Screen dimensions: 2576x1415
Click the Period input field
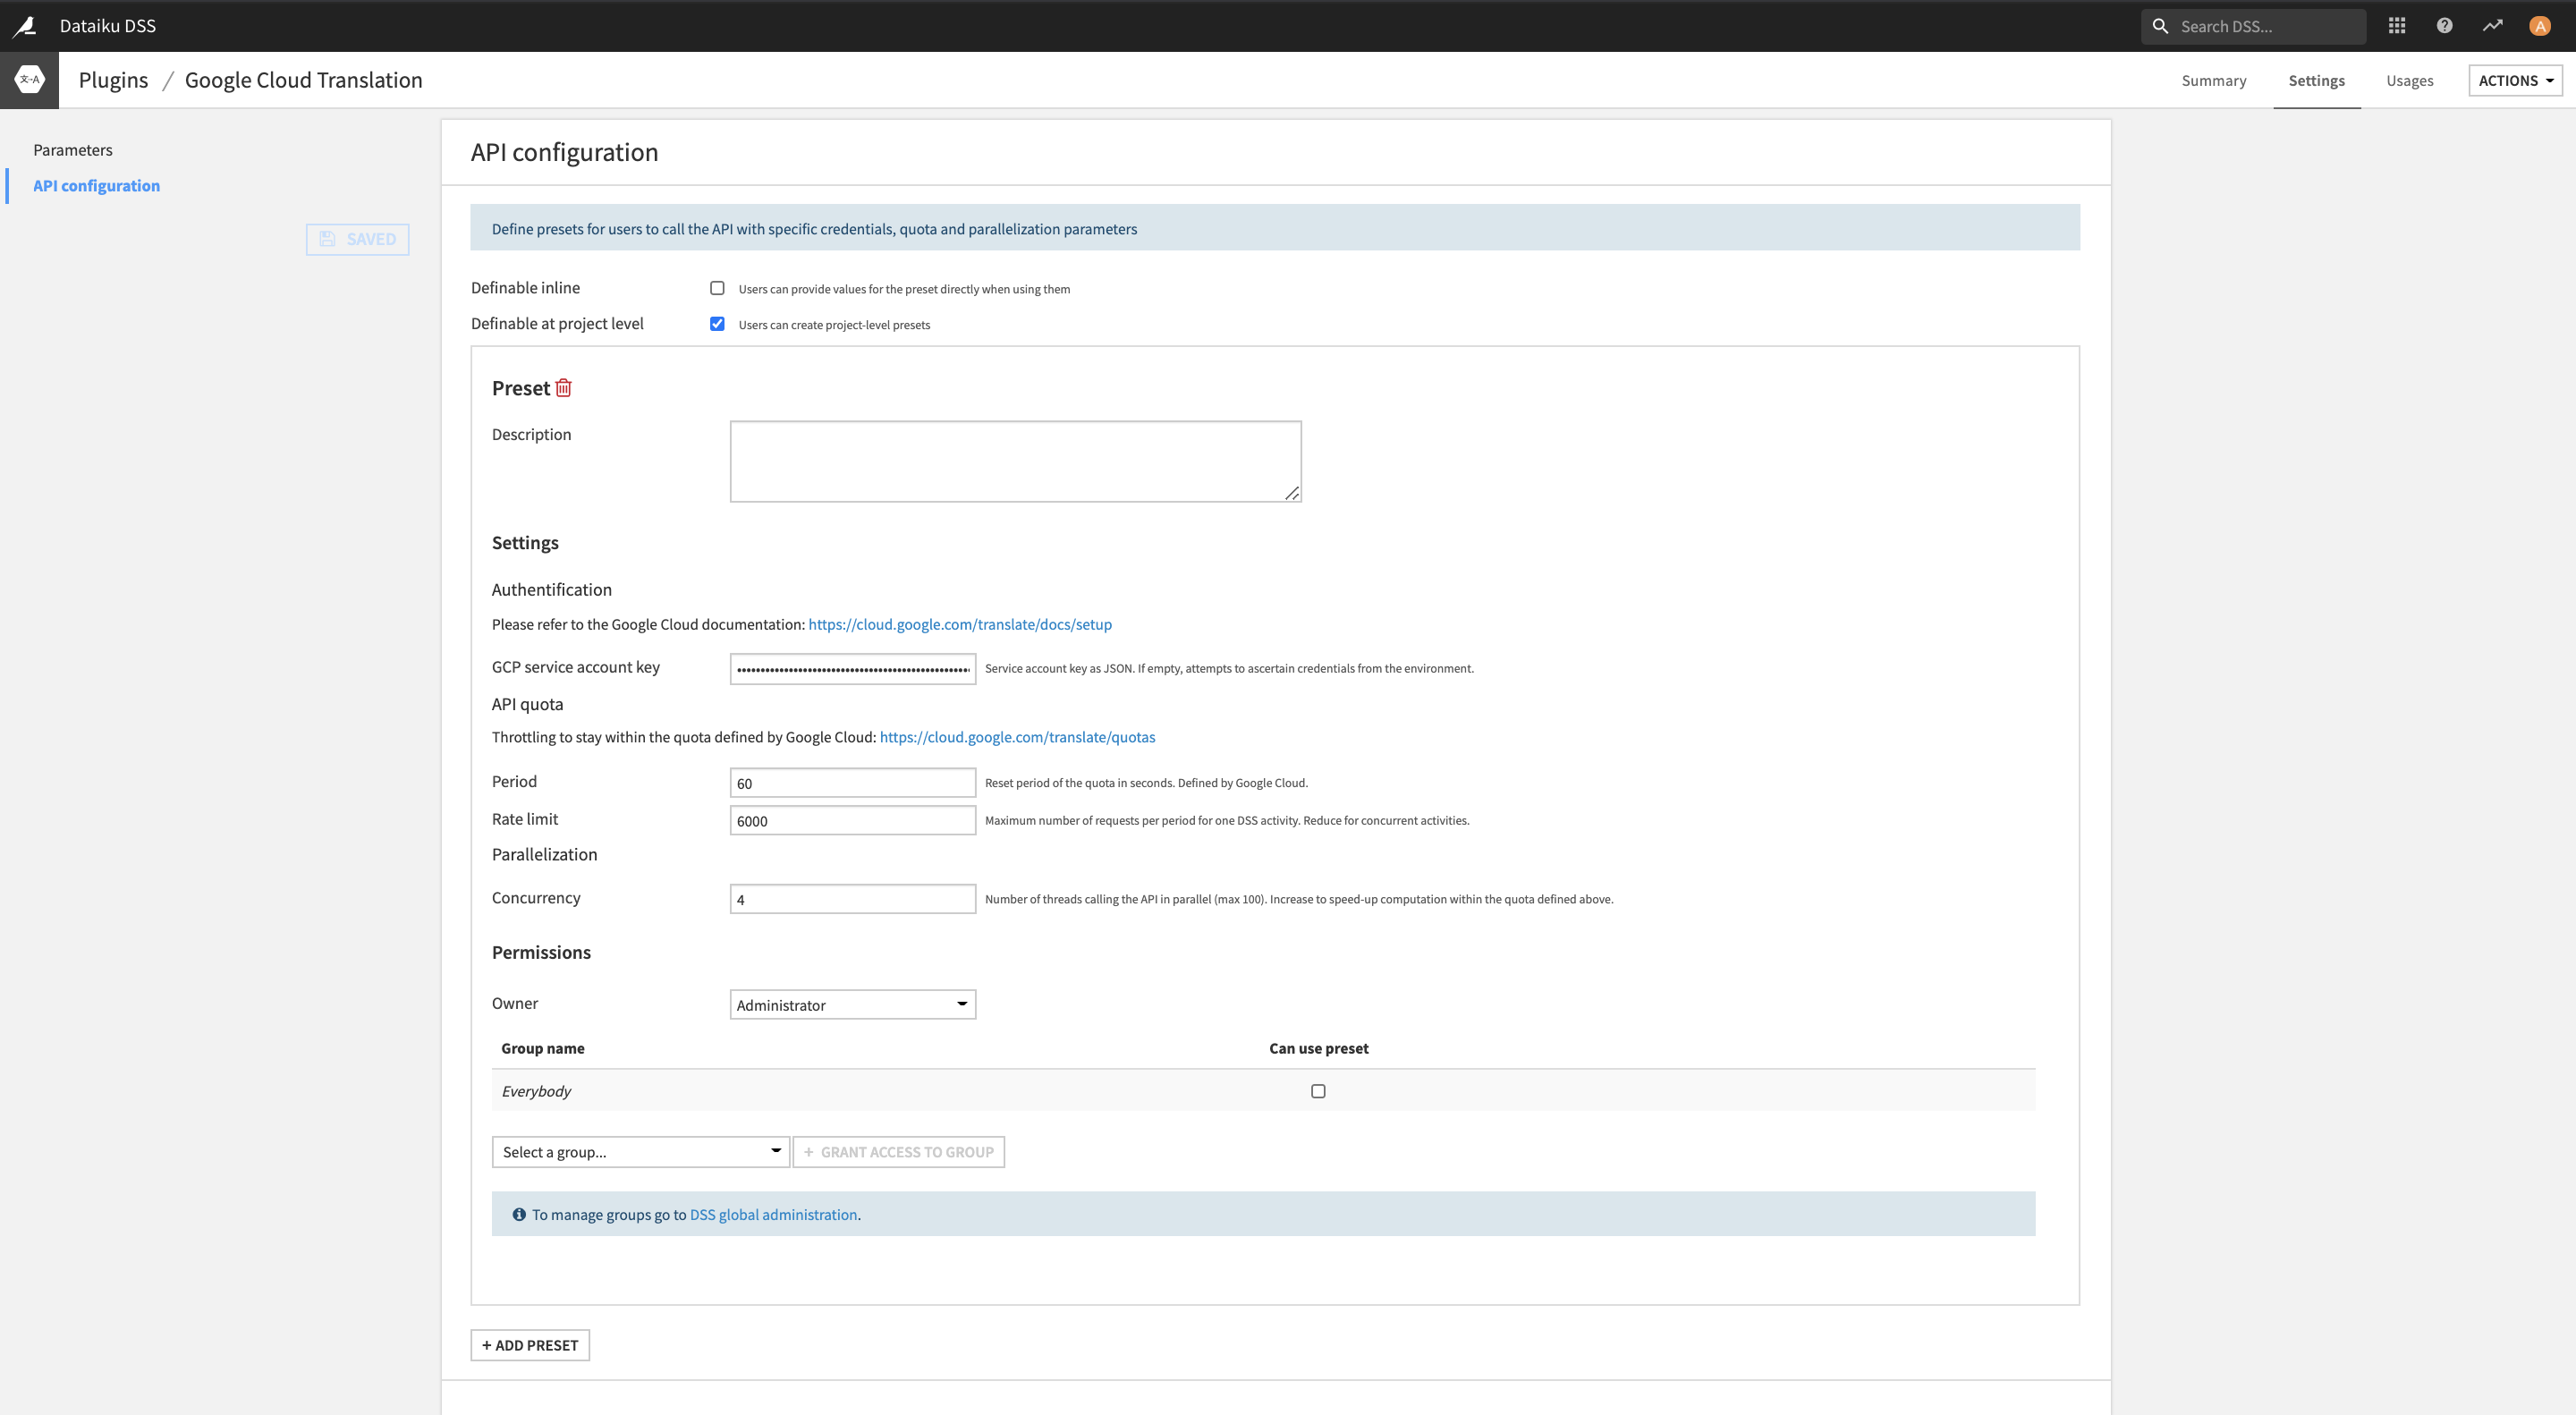click(852, 783)
